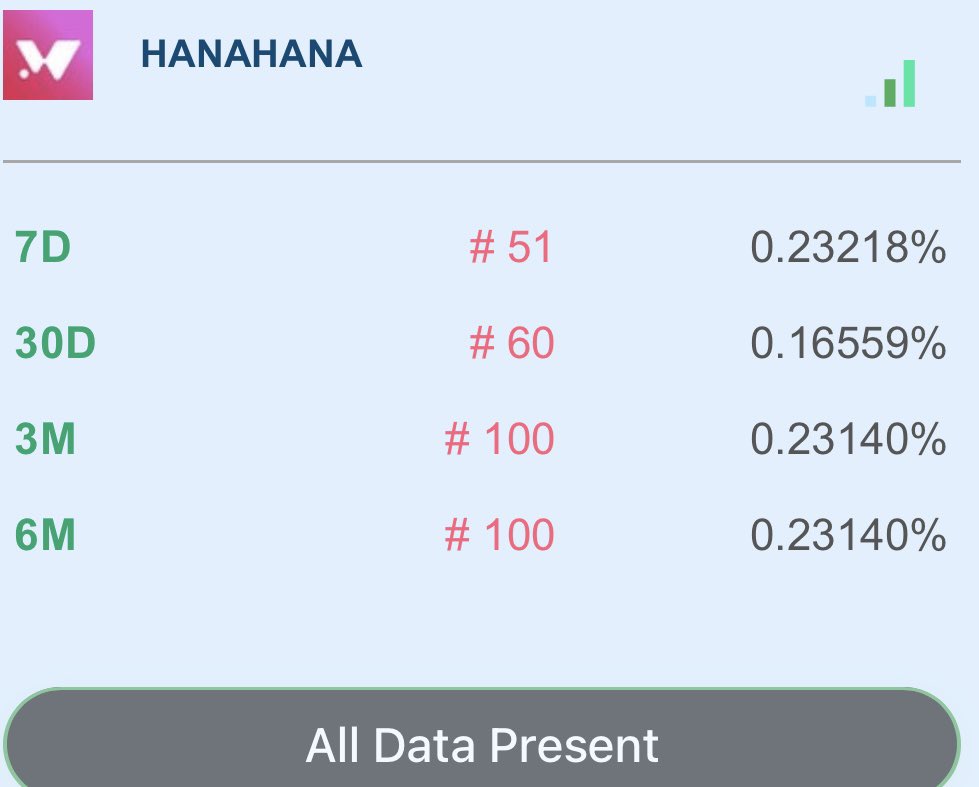
Task: Open the HANAHANA app logo icon
Action: pos(48,55)
